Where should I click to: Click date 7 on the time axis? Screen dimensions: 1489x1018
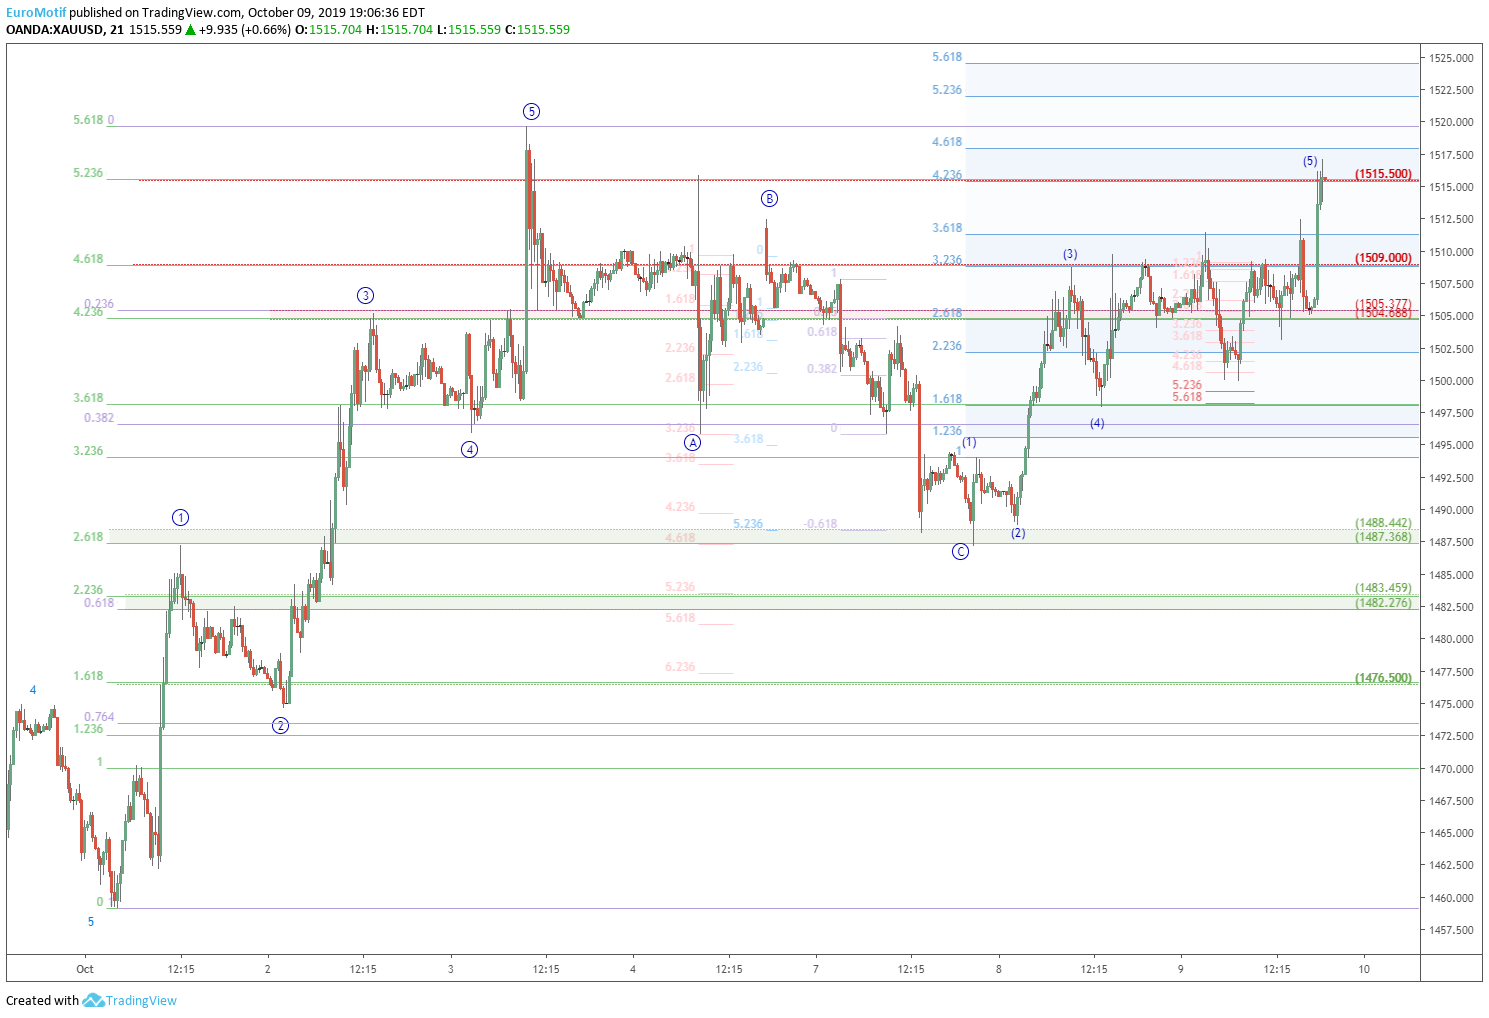816,969
